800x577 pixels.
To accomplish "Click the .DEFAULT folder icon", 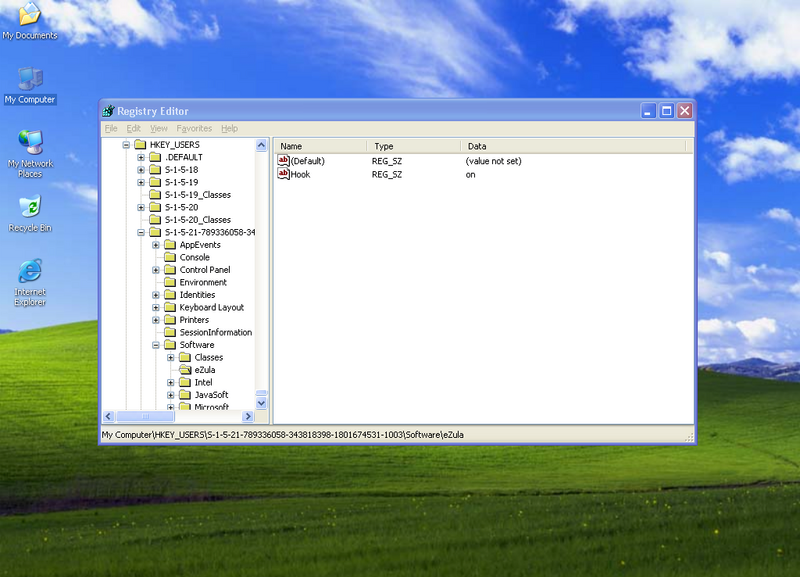I will [x=155, y=157].
